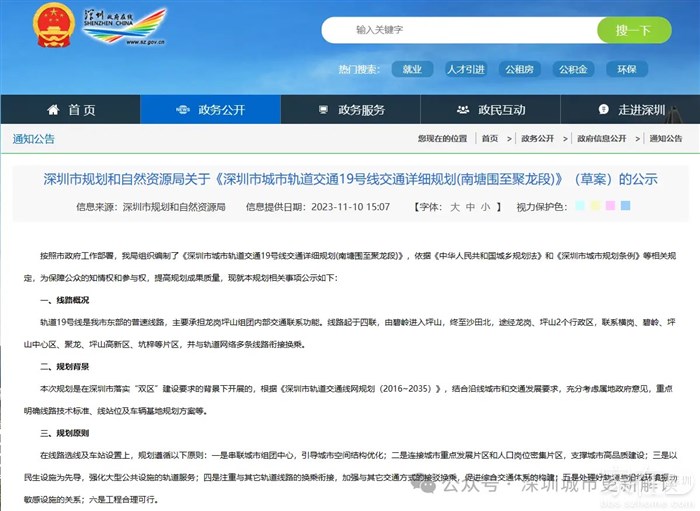Click the people icon beside 政民互动
The width and height of the screenshot is (700, 511).
coord(462,110)
